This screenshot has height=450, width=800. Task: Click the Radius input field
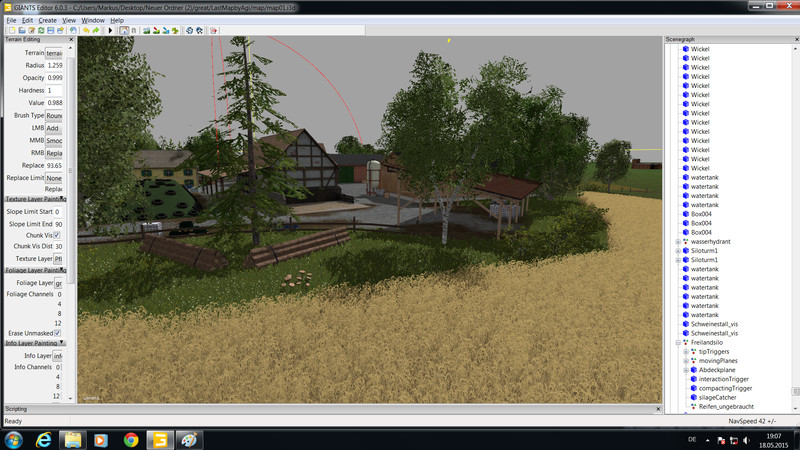55,65
